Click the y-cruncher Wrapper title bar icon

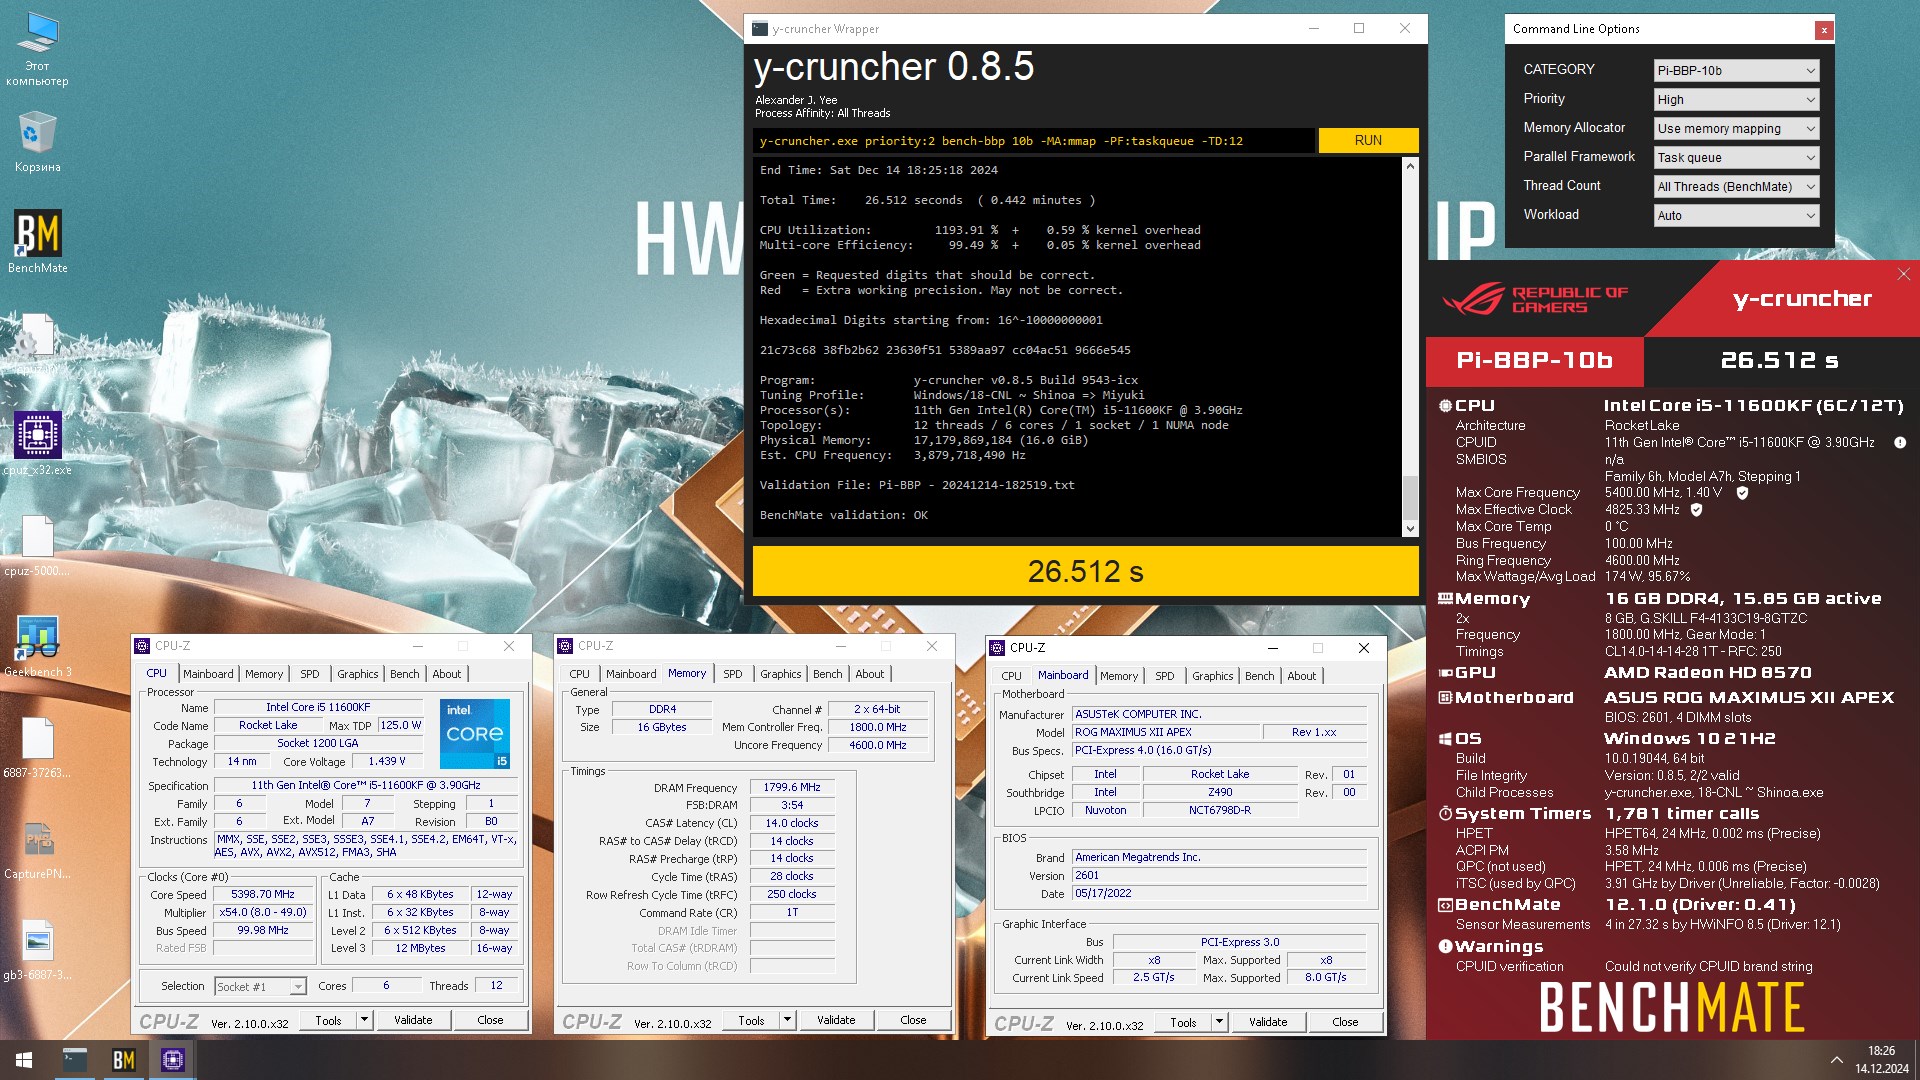click(760, 29)
